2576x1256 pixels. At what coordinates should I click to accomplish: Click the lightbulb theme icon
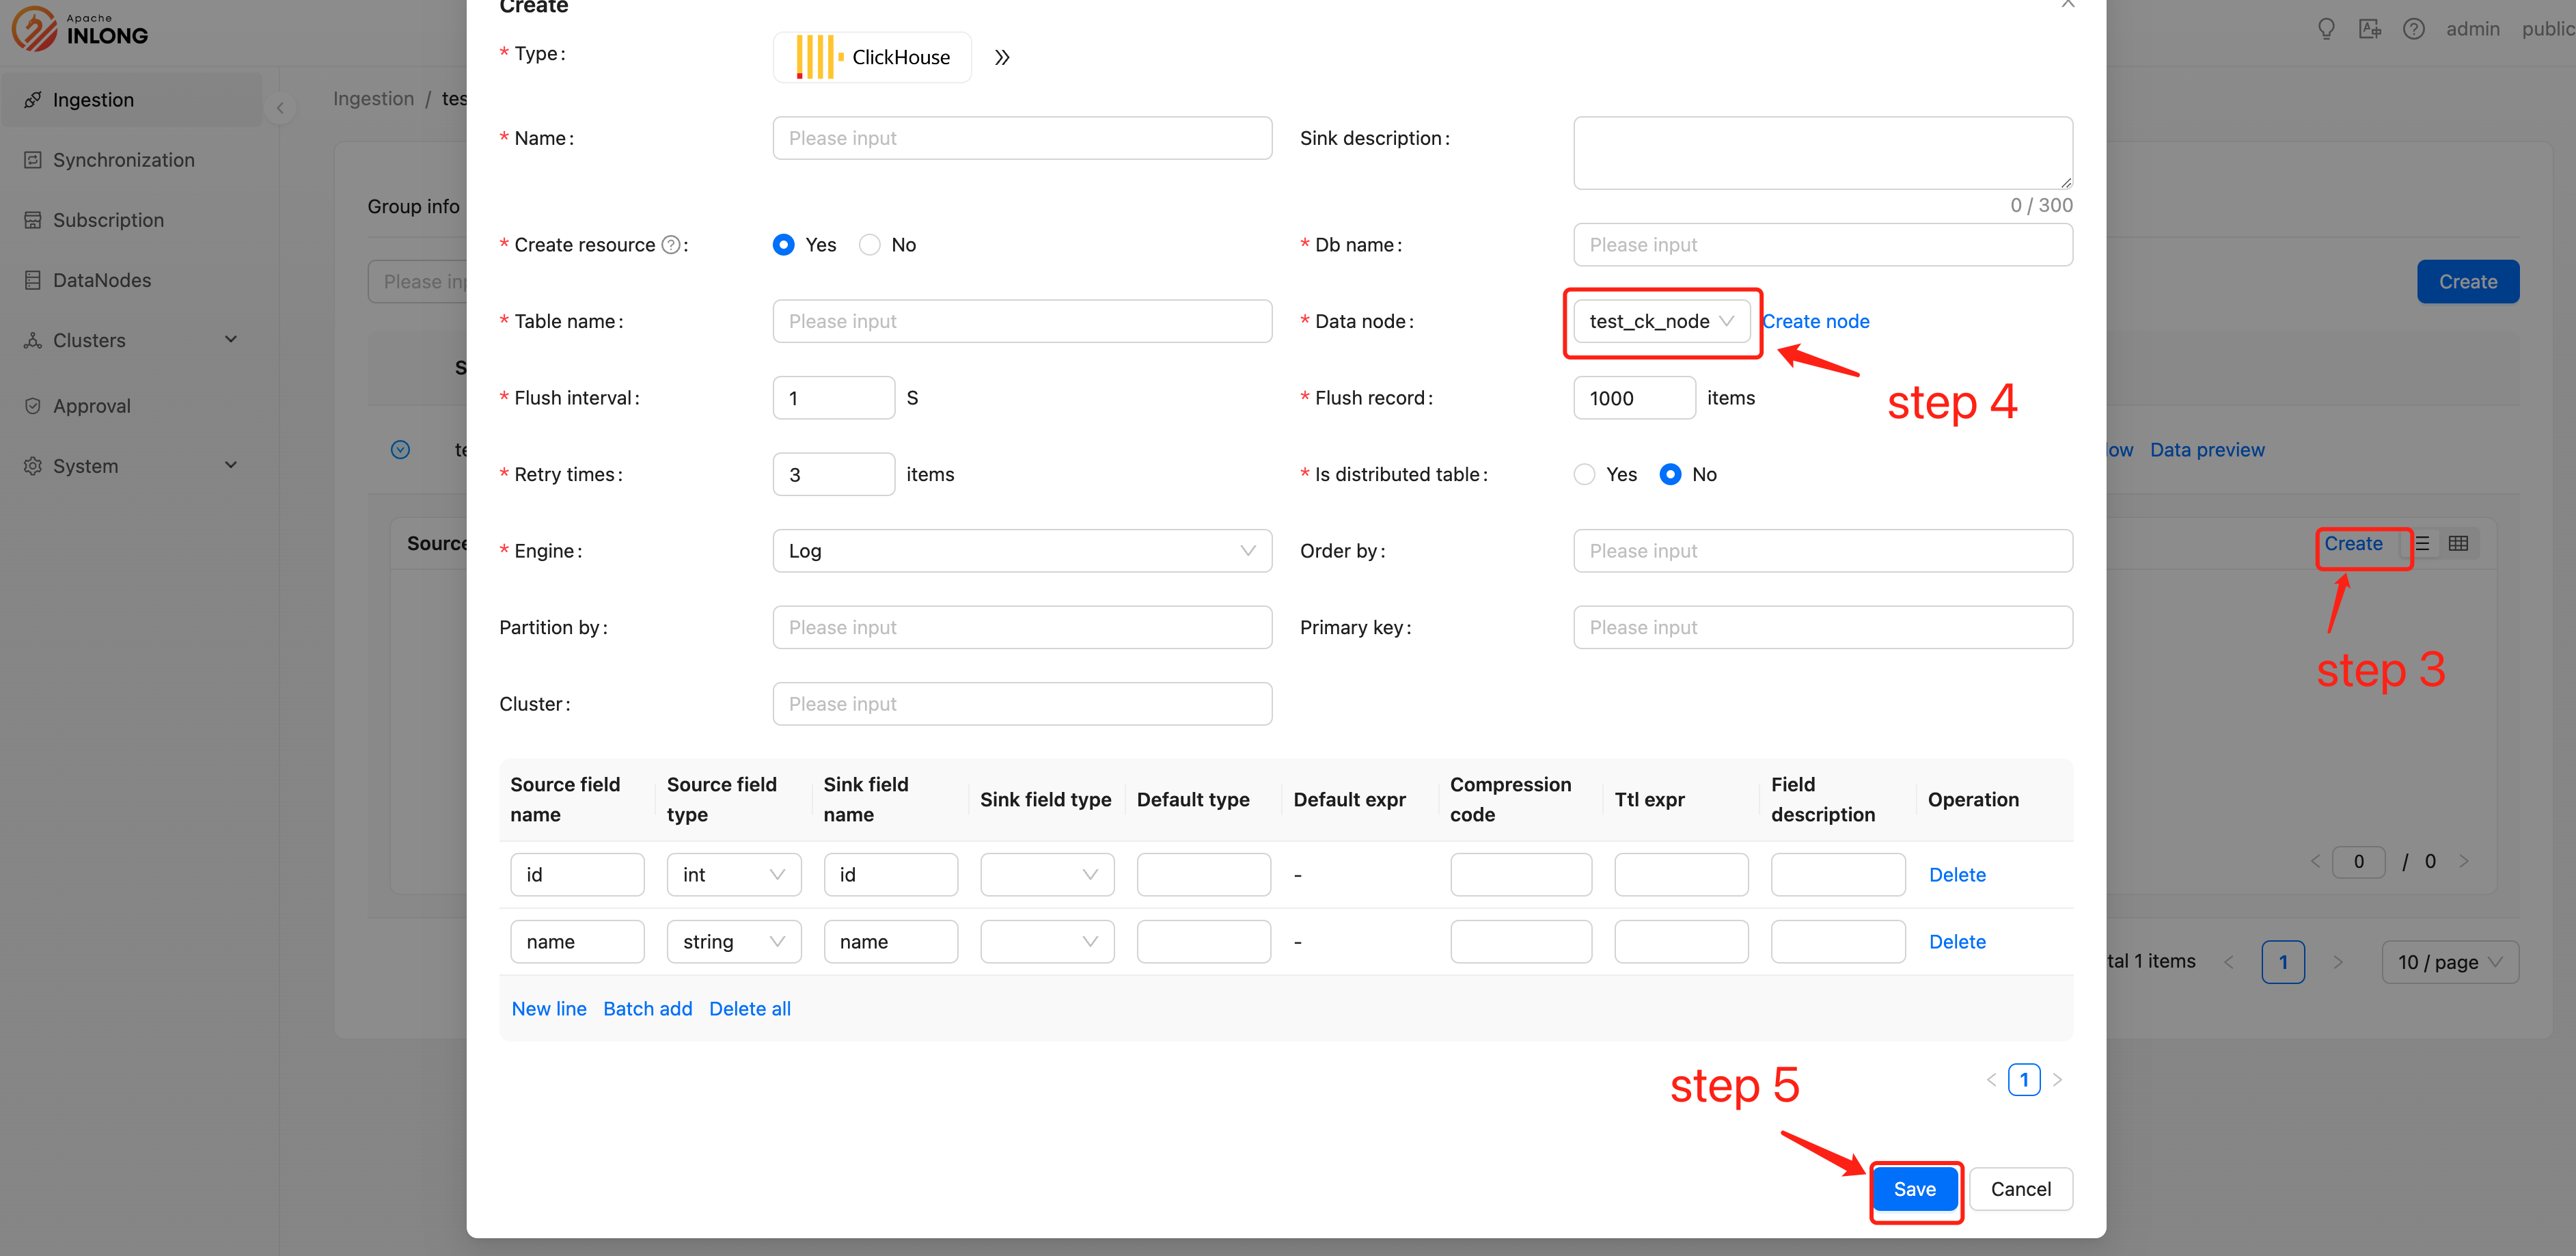pos(2326,29)
